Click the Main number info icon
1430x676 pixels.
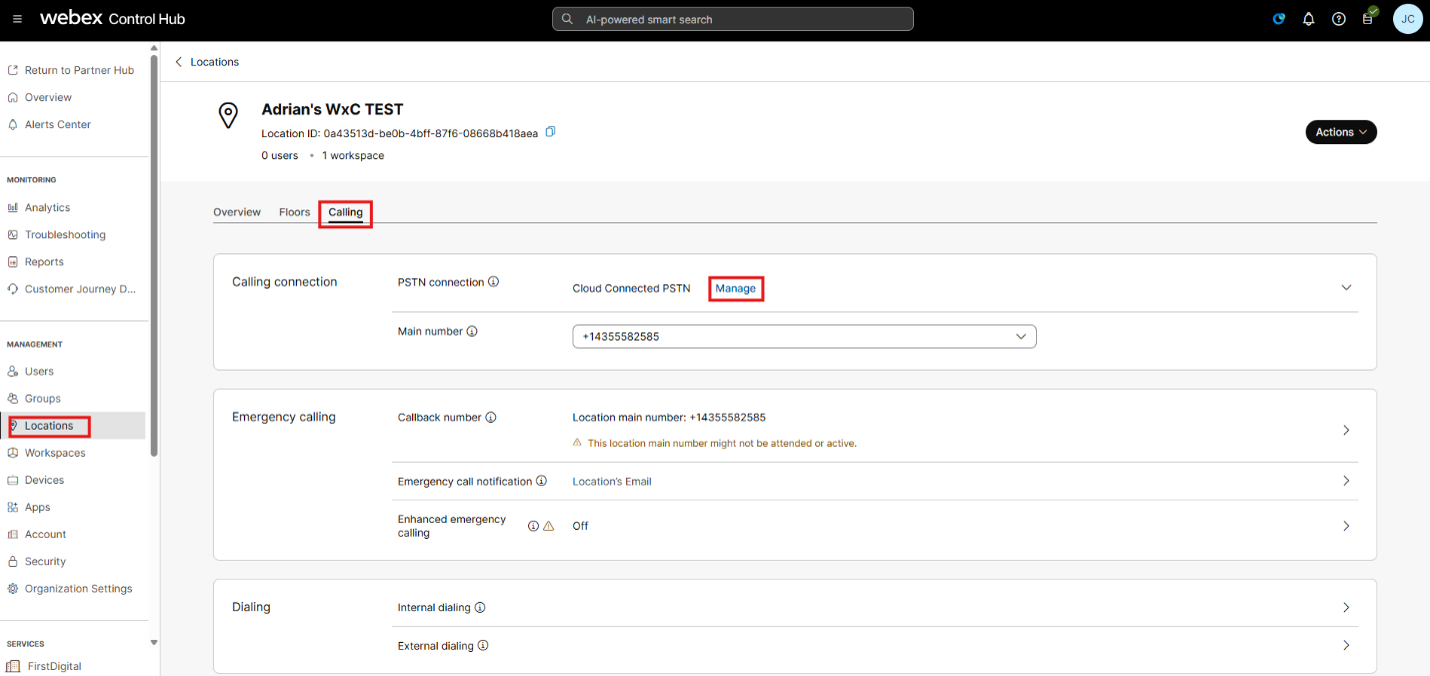coord(472,331)
